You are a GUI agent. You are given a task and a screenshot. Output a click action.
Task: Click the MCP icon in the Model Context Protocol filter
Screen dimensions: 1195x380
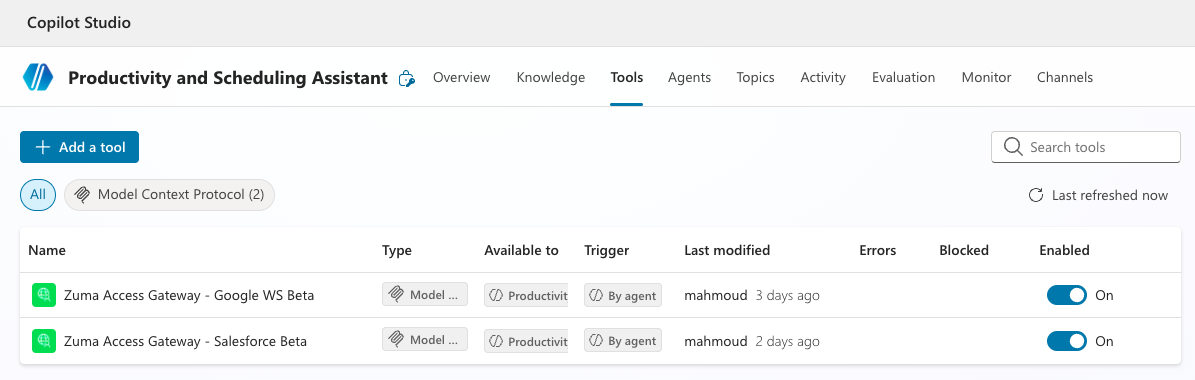(x=83, y=195)
